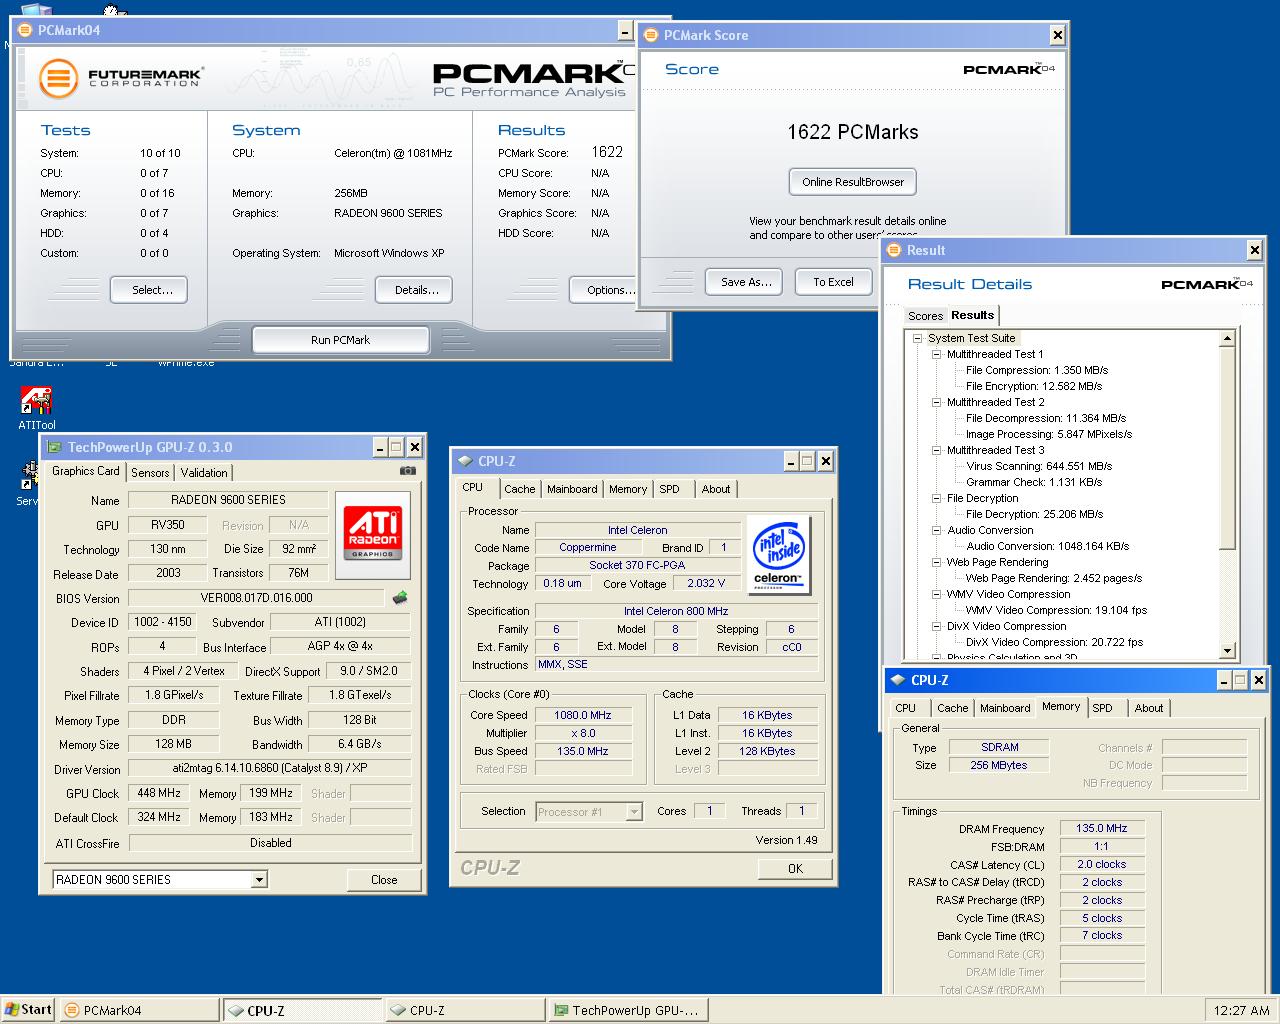The image size is (1280, 1024).
Task: Switch to Mainboard tab in memory CPU-Z
Action: point(1004,708)
